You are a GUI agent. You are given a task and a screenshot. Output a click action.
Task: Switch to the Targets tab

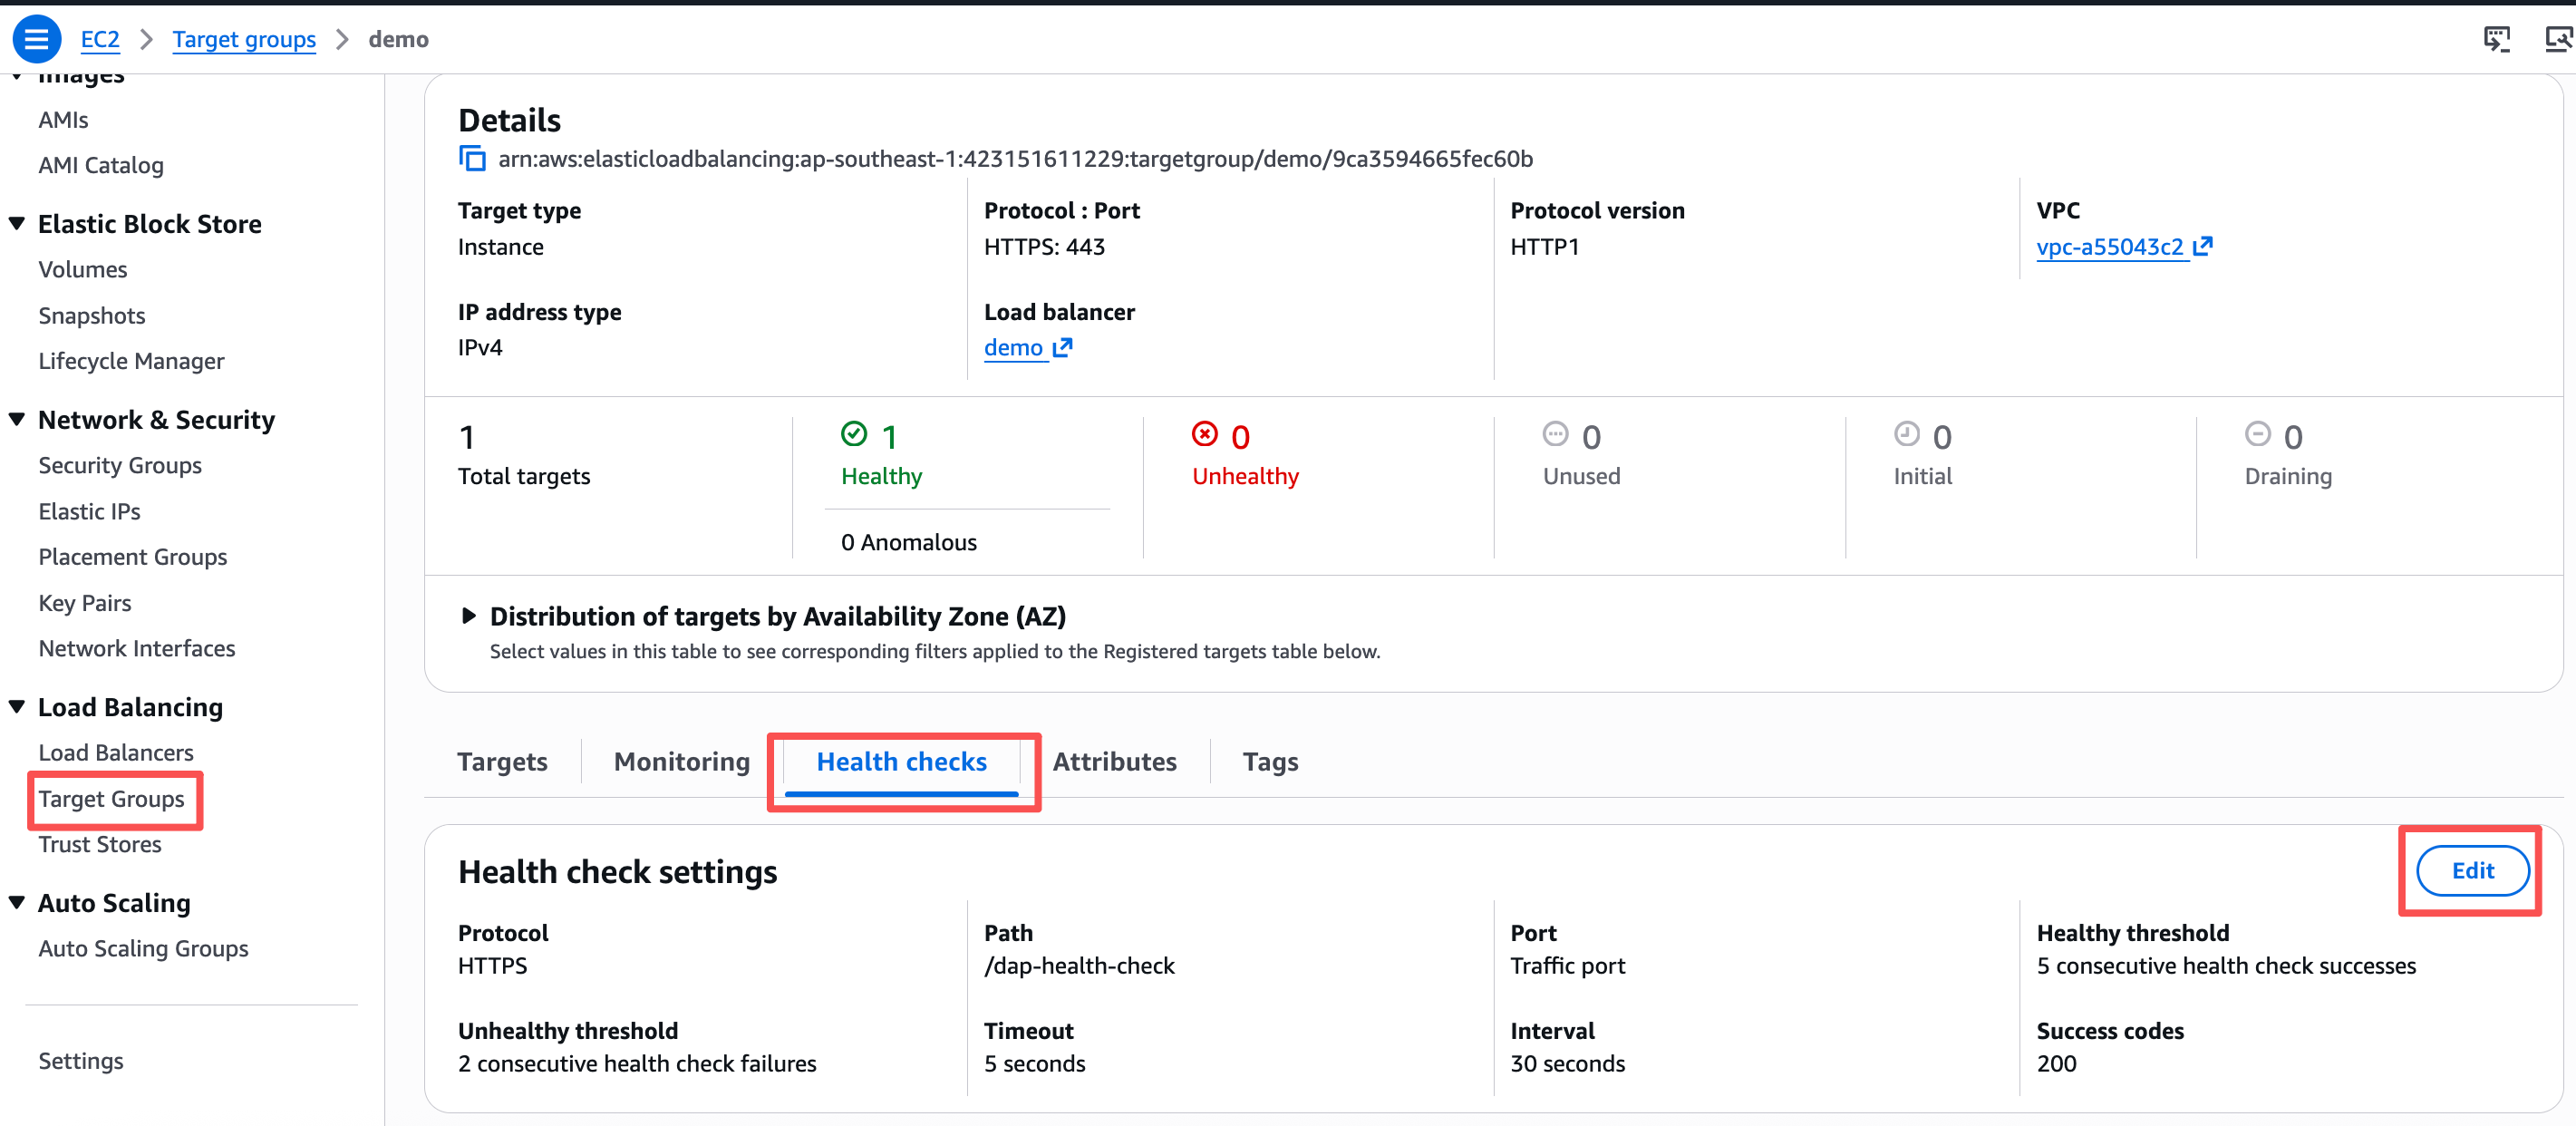click(x=502, y=762)
